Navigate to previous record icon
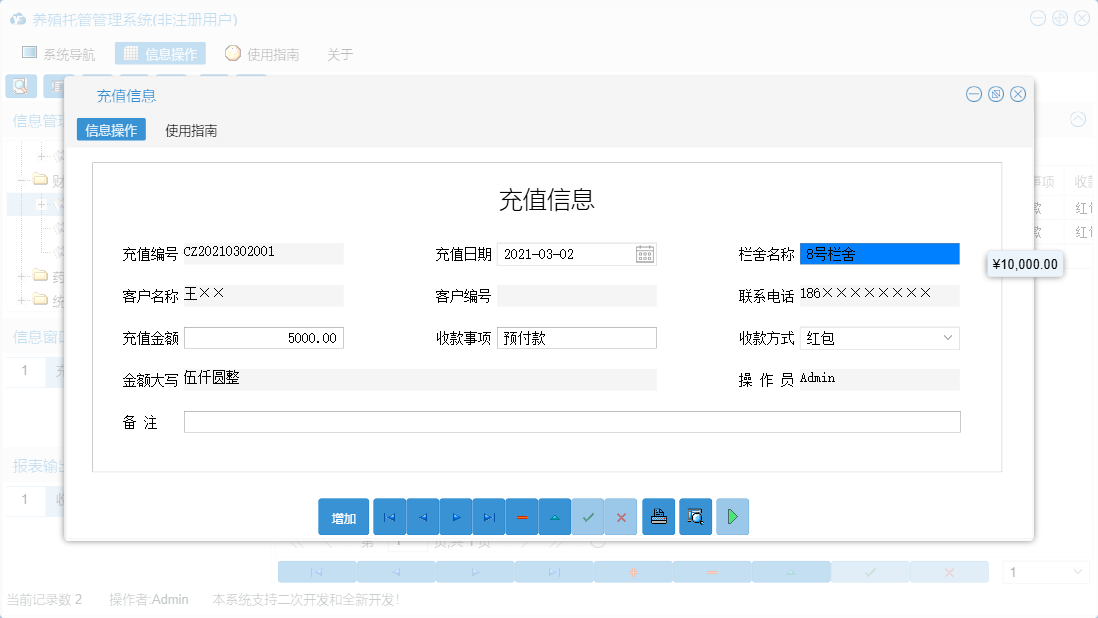This screenshot has height=618, width=1098. click(422, 517)
